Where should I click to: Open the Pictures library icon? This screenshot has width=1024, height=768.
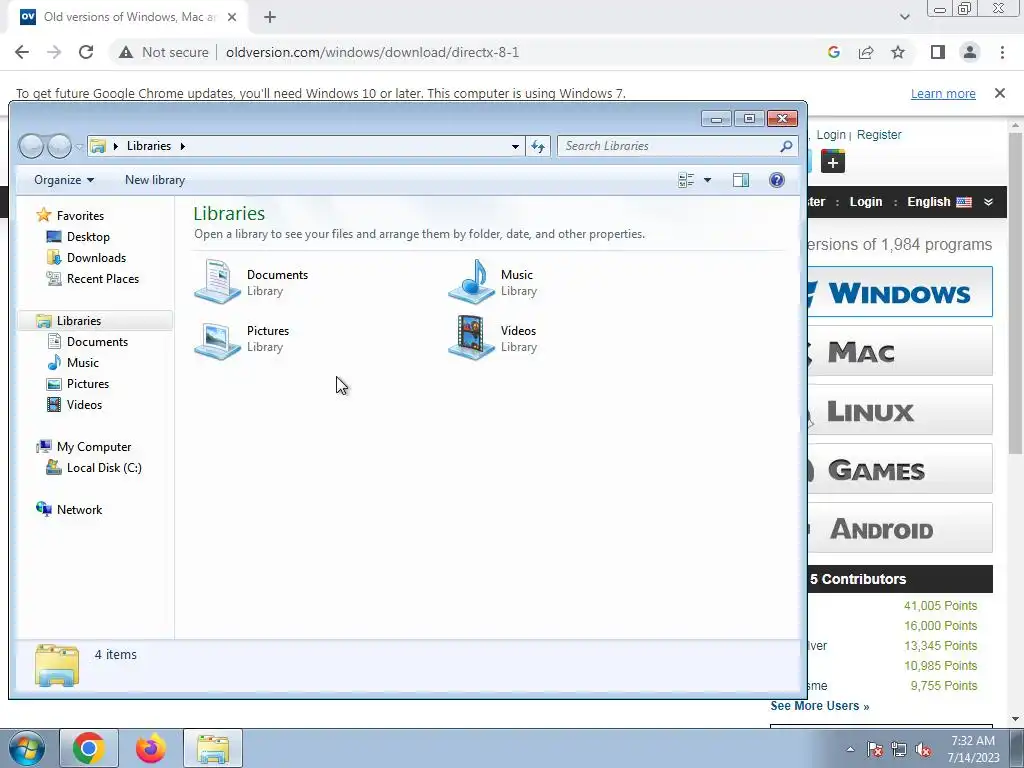click(217, 338)
